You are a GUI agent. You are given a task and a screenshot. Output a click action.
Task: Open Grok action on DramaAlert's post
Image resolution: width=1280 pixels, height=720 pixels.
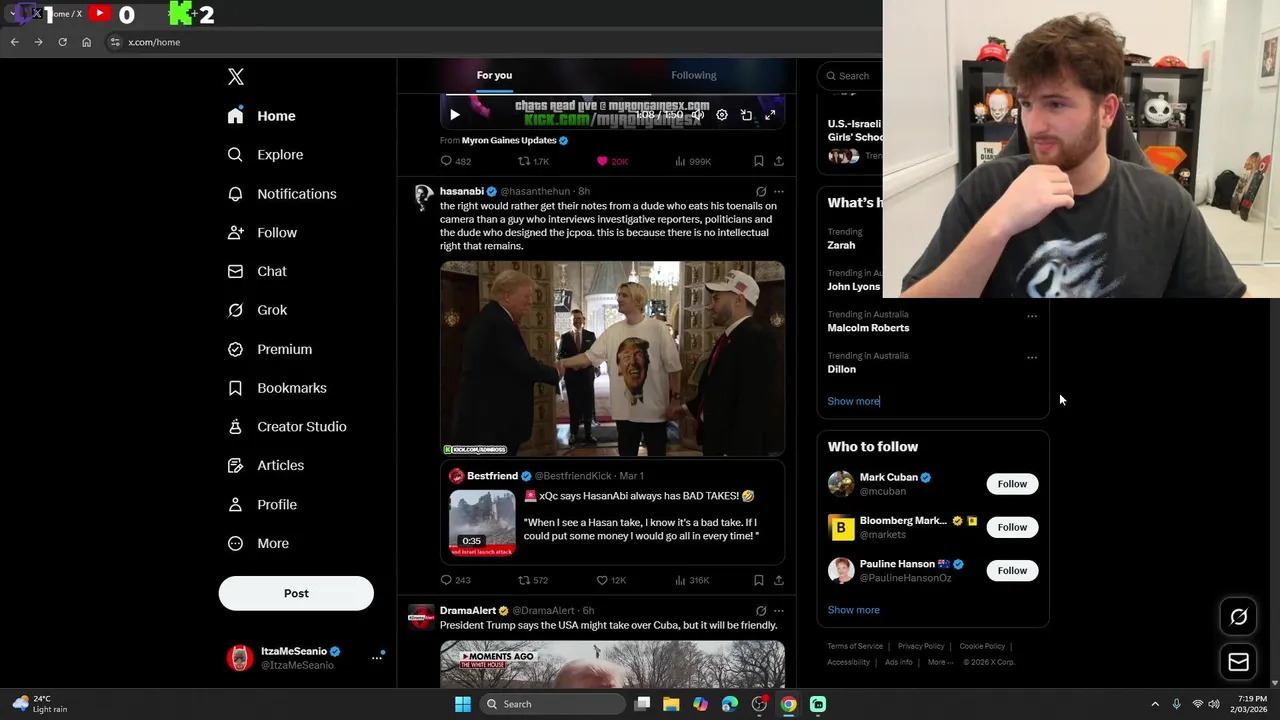[761, 611]
